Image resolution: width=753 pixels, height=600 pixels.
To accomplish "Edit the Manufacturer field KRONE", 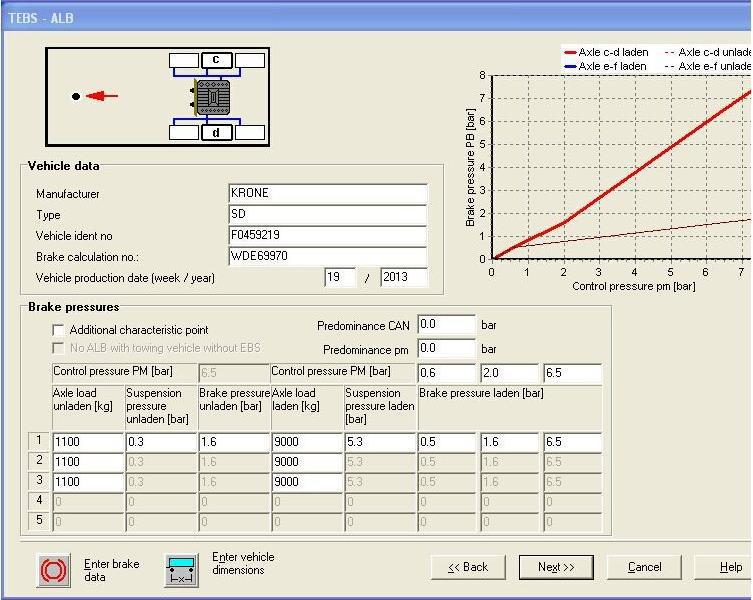I will coord(328,193).
